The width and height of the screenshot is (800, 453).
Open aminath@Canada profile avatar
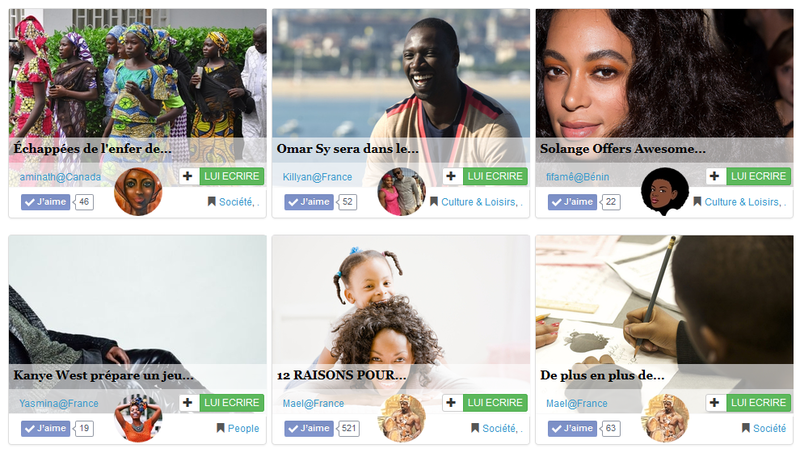[138, 192]
